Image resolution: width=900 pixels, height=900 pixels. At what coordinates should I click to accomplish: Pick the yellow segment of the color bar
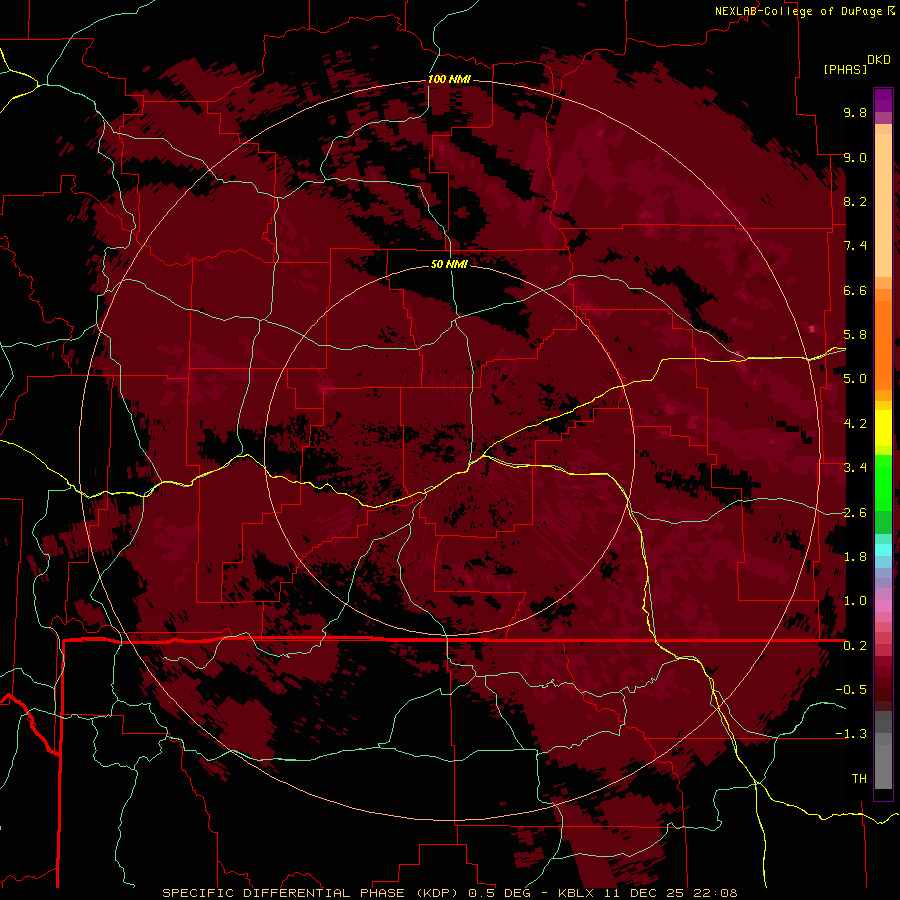tap(883, 428)
